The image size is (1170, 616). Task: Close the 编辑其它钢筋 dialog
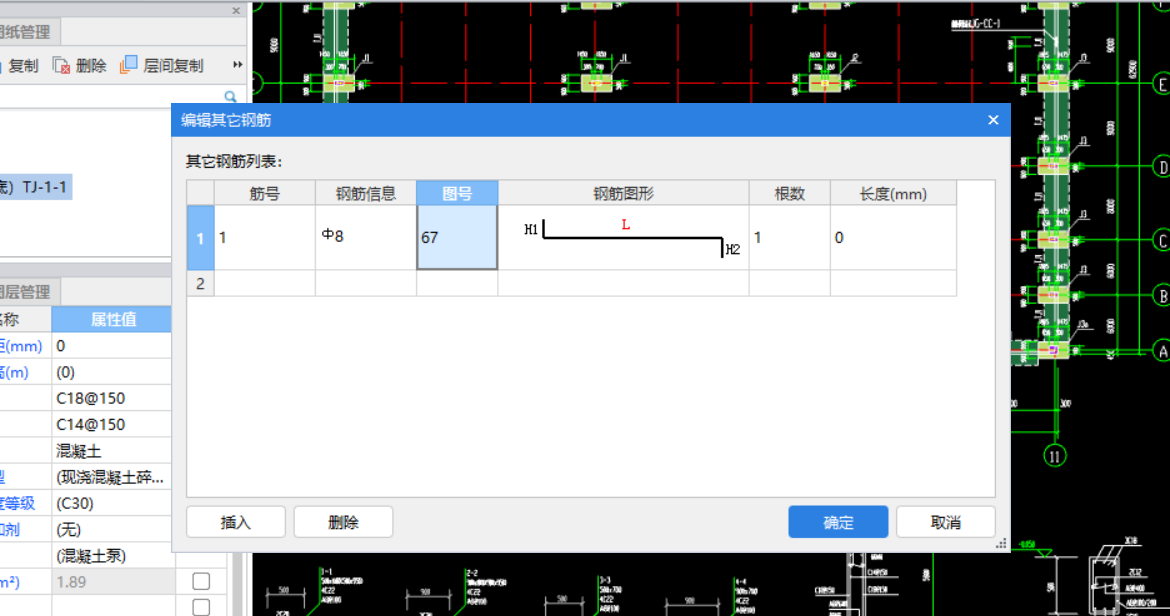[993, 120]
